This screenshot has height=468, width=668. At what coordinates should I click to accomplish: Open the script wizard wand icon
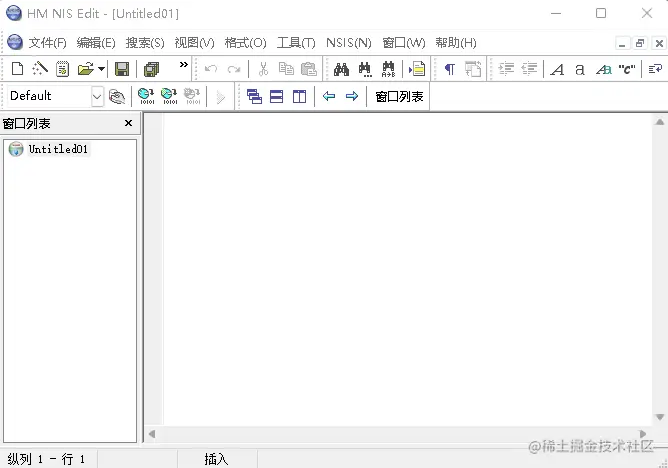40,69
